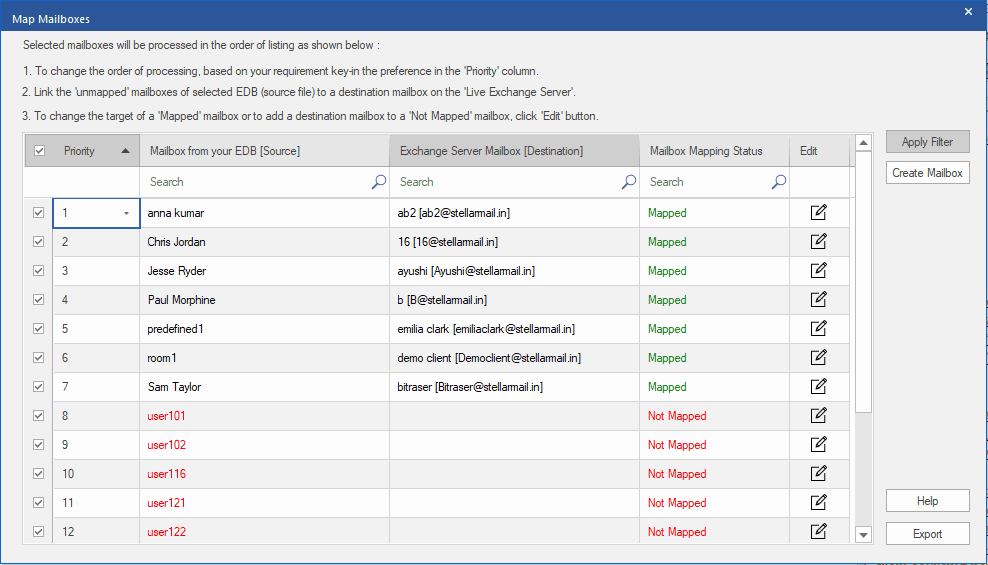This screenshot has height=565, width=988.
Task: Select the ab2 [ab2@stellarmail.in] destination cell
Action: pyautogui.click(x=514, y=213)
